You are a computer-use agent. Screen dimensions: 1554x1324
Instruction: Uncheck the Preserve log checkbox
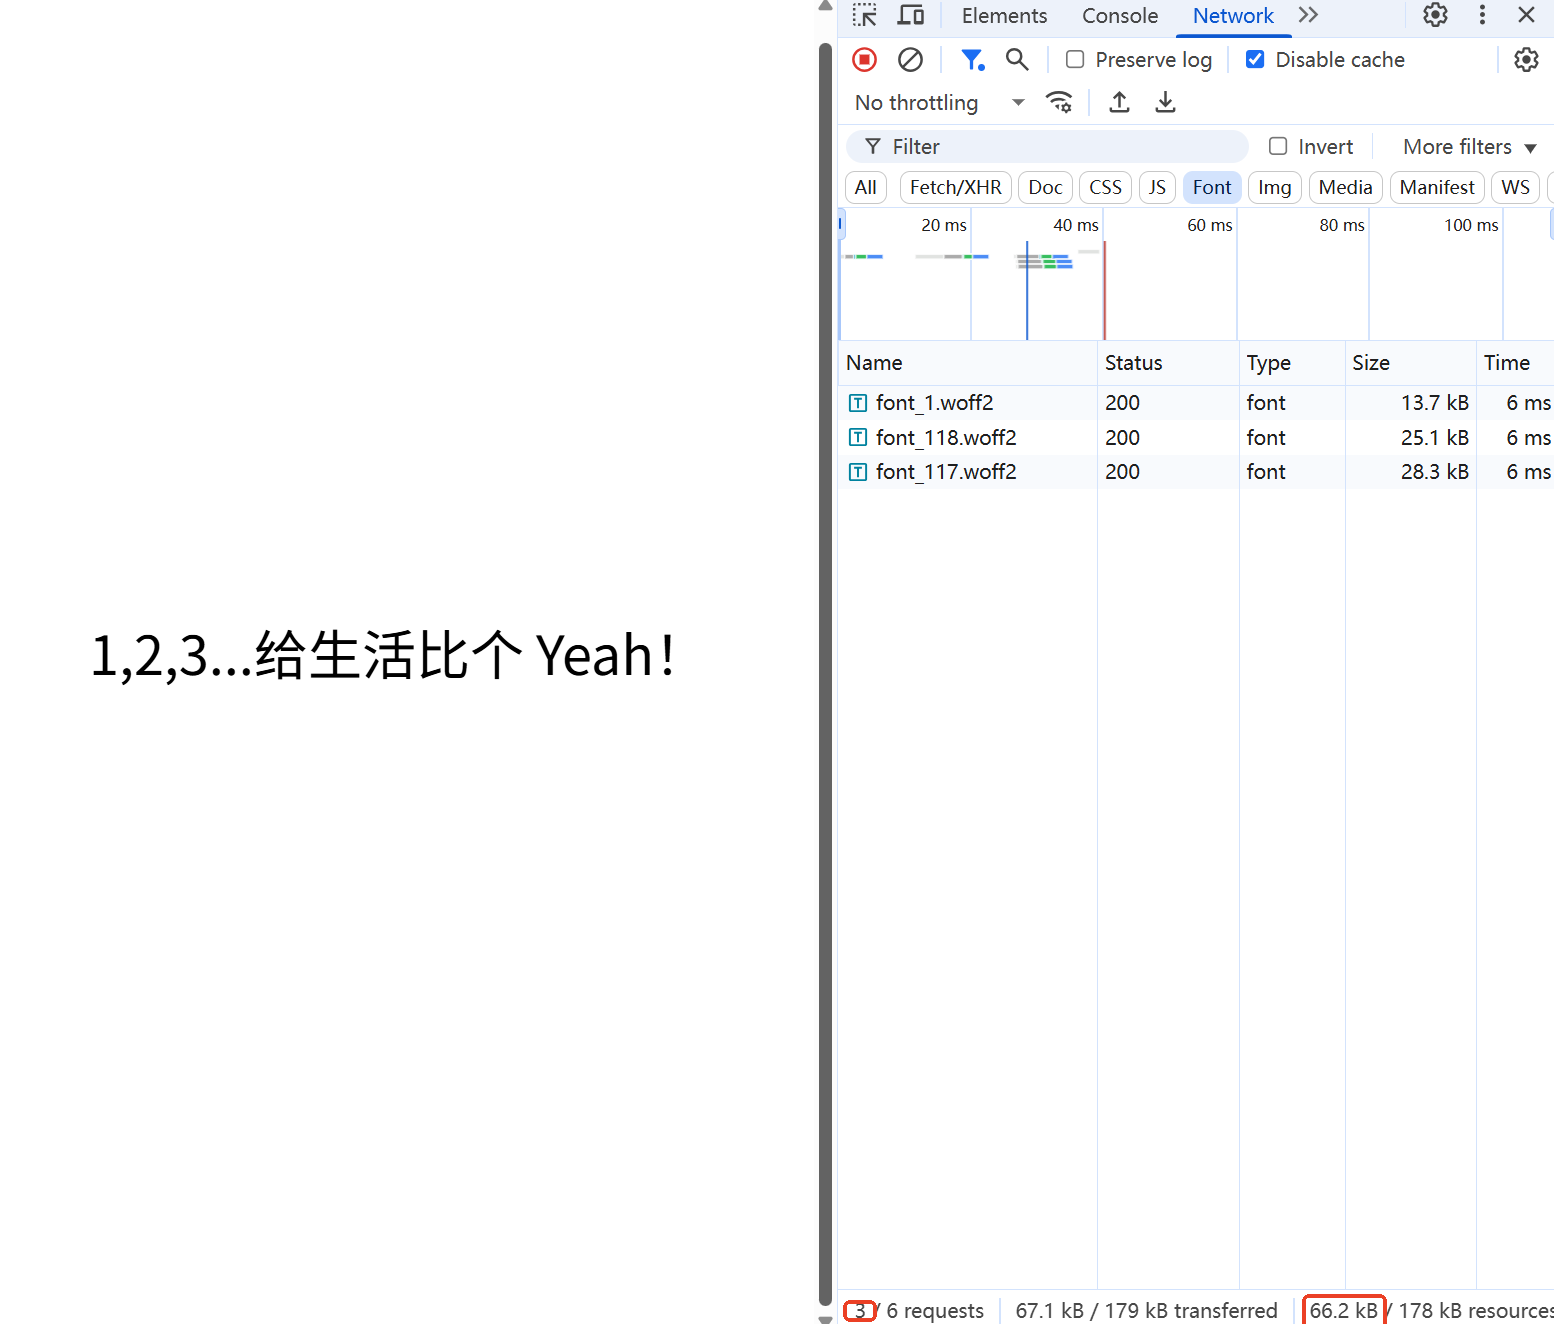(x=1075, y=59)
